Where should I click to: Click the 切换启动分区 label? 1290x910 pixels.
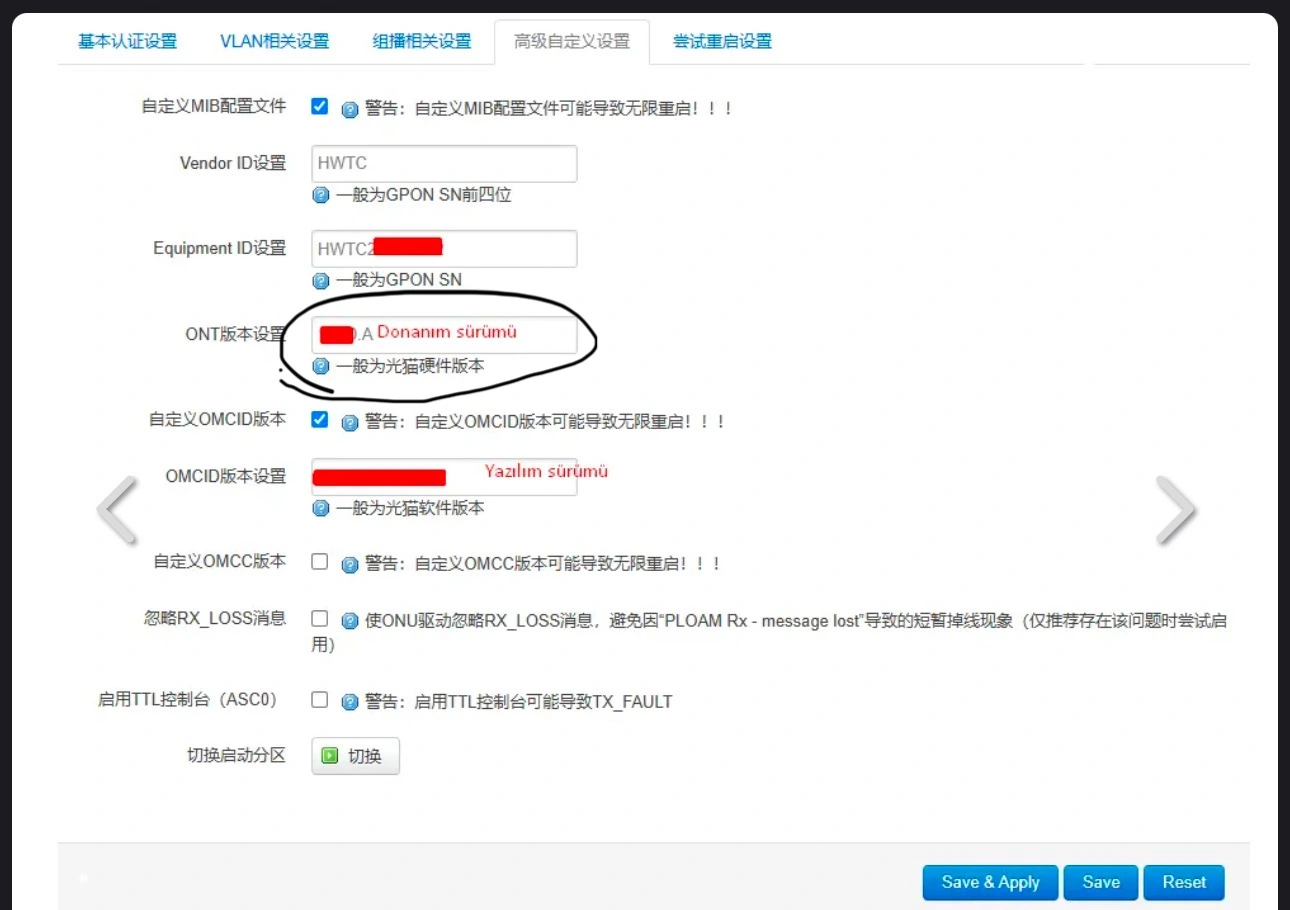pos(236,755)
